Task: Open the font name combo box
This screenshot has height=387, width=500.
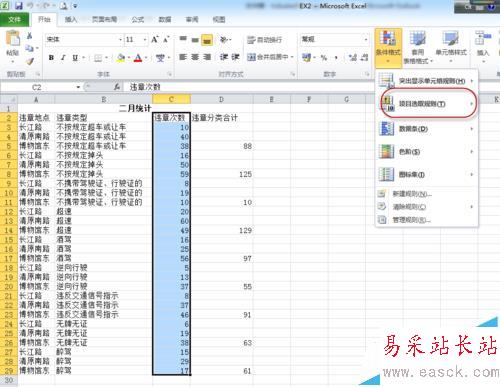Action: pos(84,40)
